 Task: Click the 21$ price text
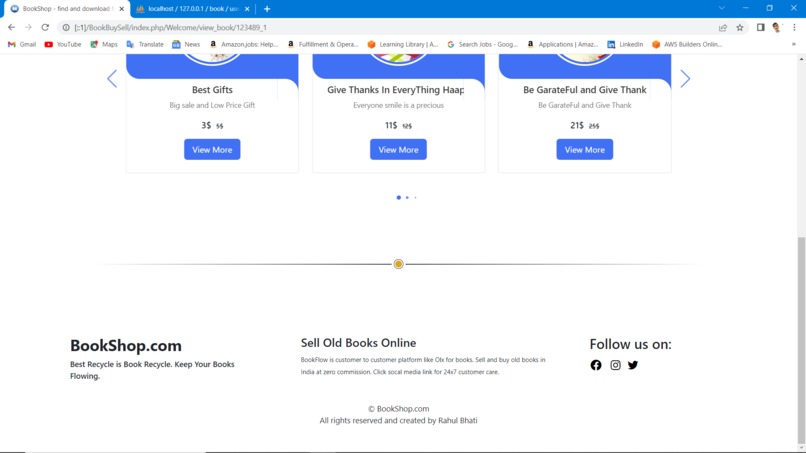(x=577, y=125)
